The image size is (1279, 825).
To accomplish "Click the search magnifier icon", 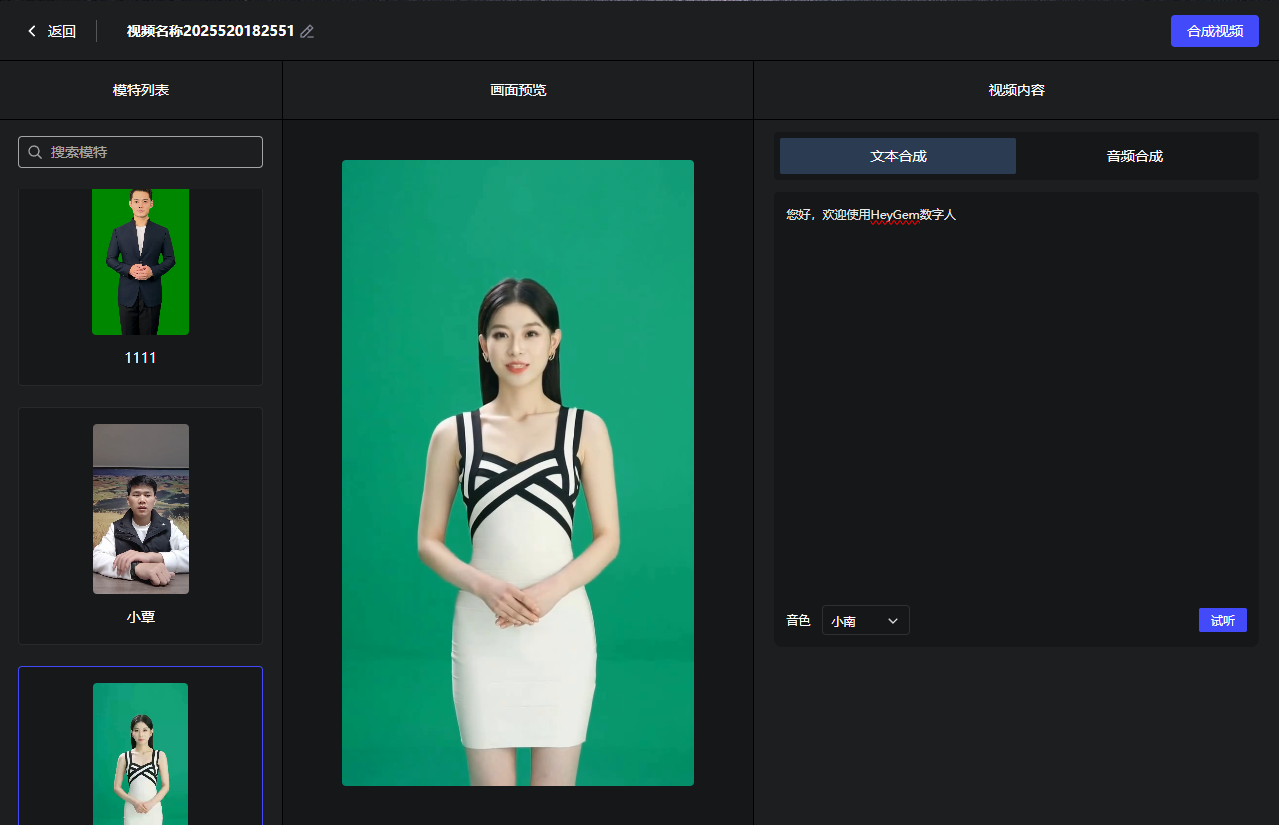I will click(x=35, y=152).
